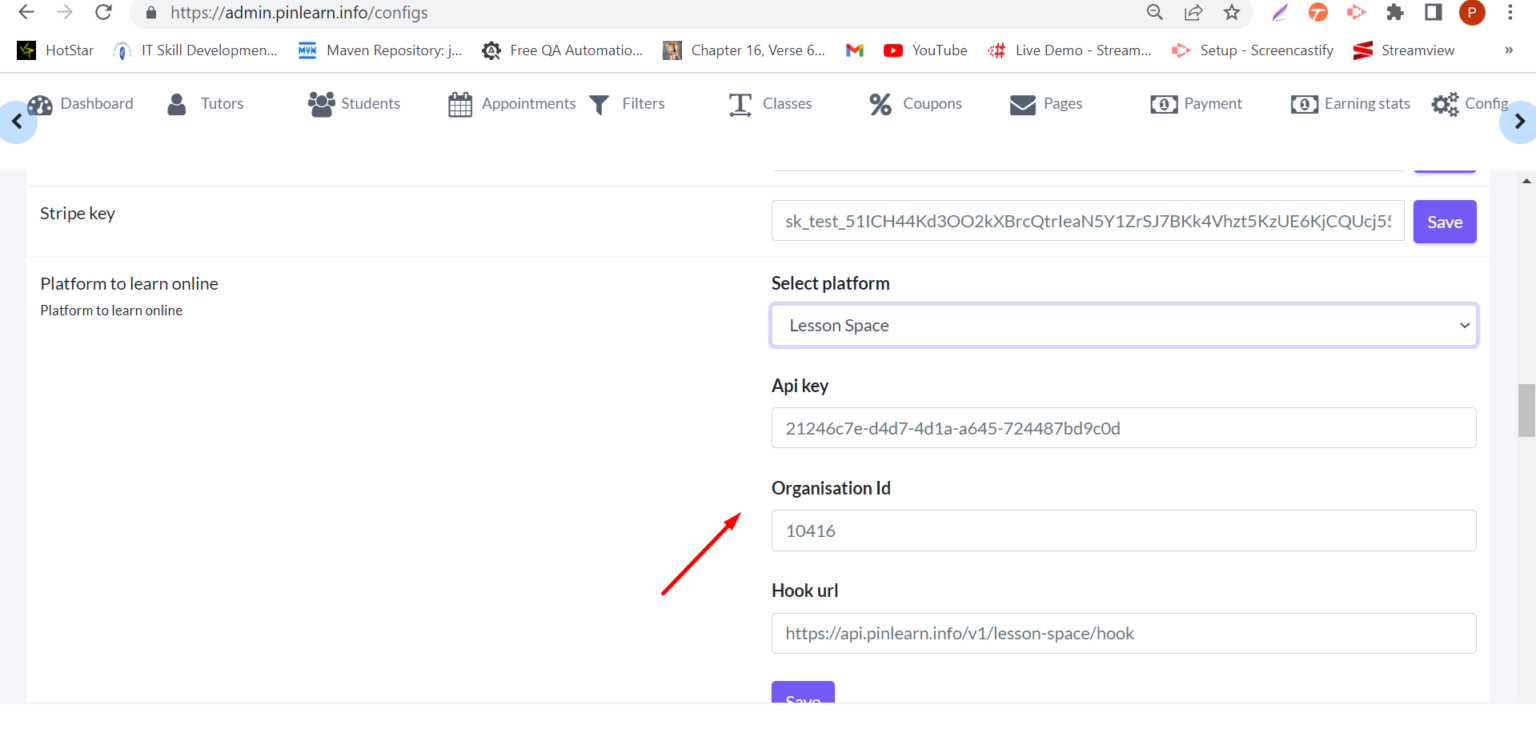Open the Classes section icon
This screenshot has width=1536, height=729.
point(740,103)
